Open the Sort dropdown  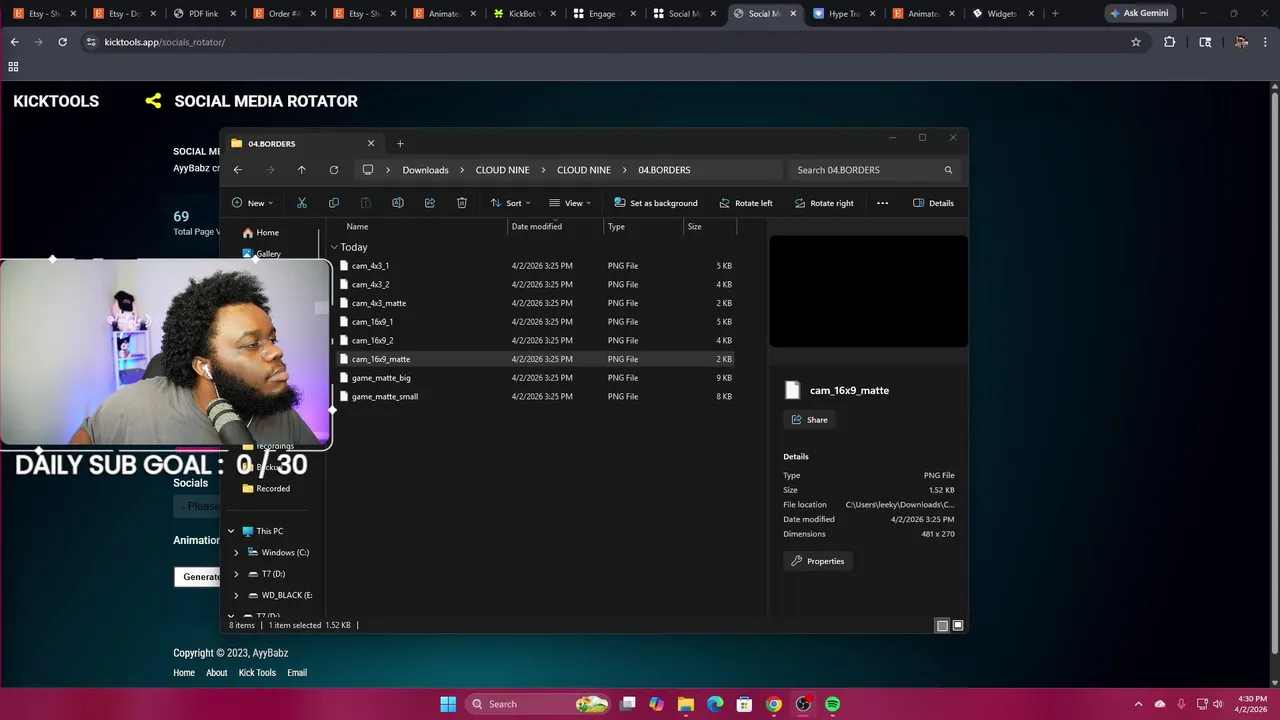pos(510,203)
